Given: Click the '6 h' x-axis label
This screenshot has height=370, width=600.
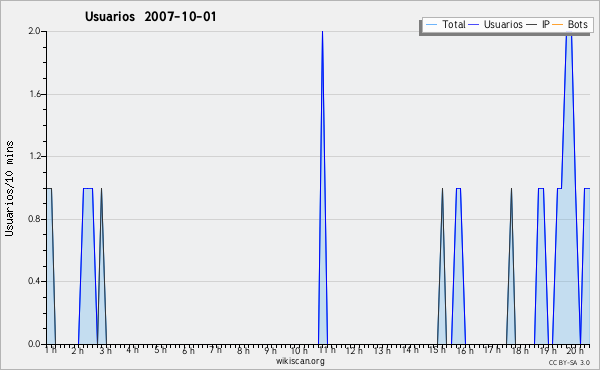Looking at the screenshot, I should coord(188,350).
